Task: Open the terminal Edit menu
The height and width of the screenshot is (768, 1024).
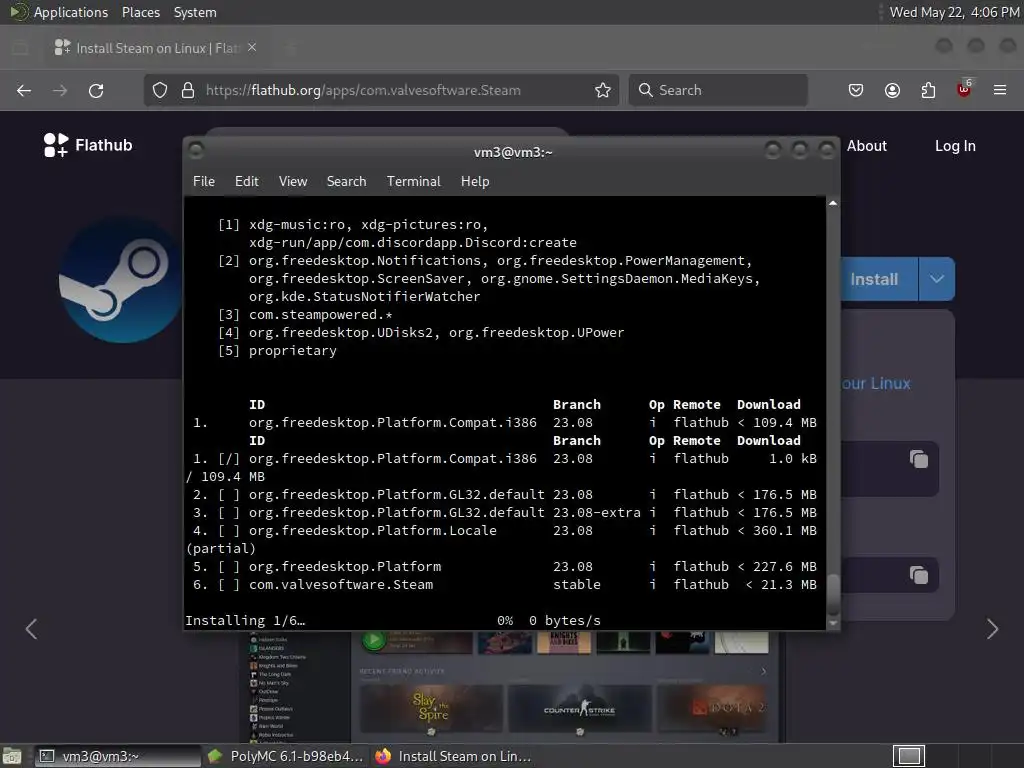Action: [x=247, y=181]
